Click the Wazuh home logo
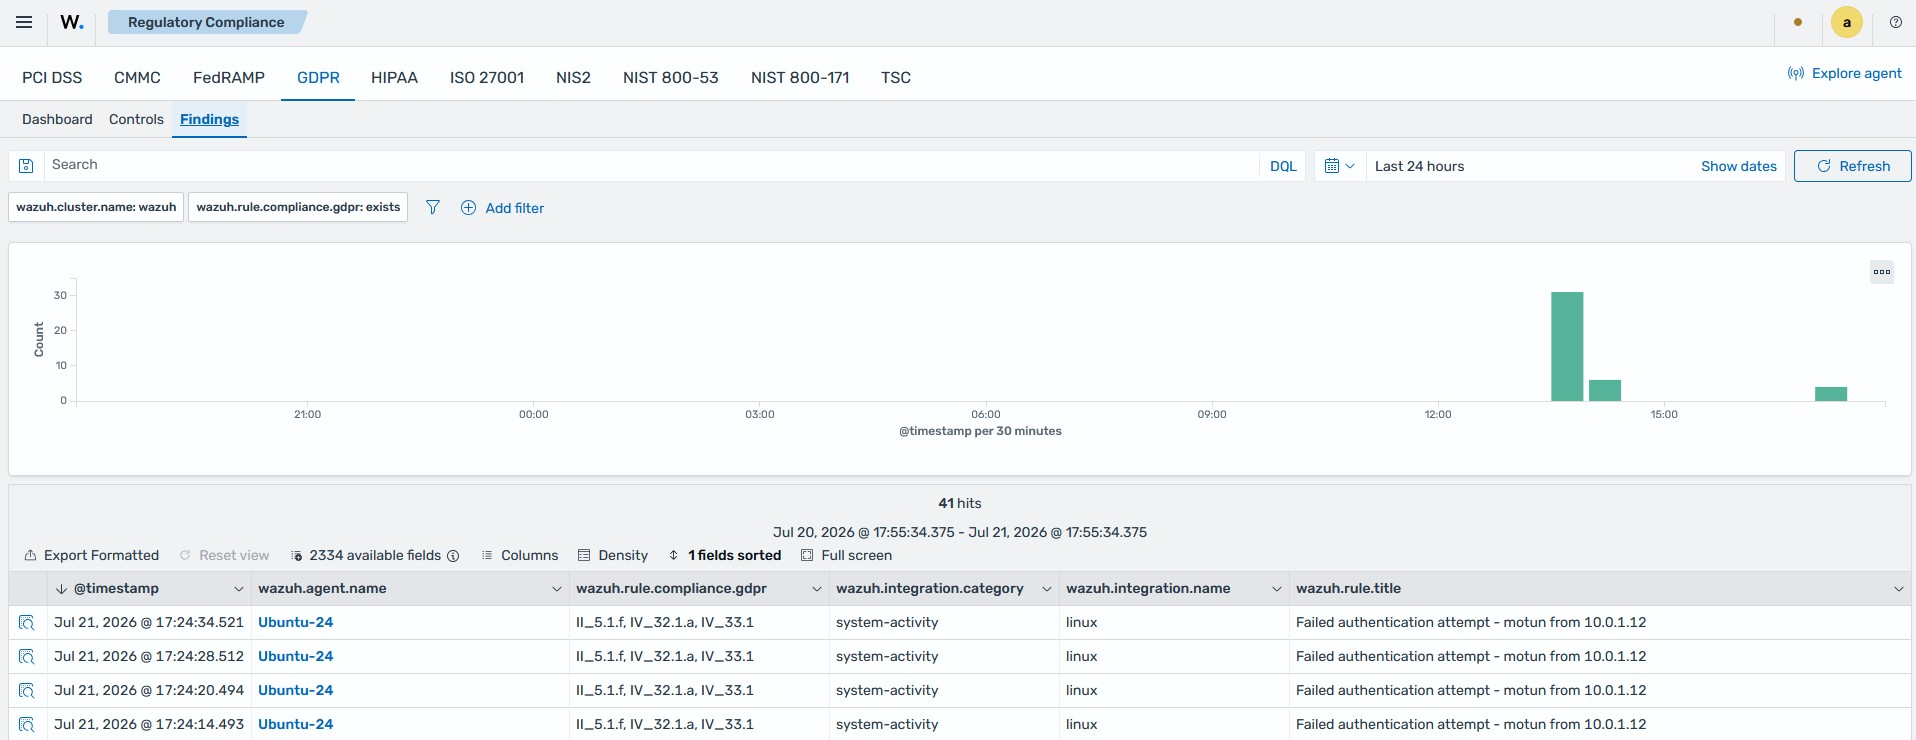The height and width of the screenshot is (740, 1916). (72, 22)
